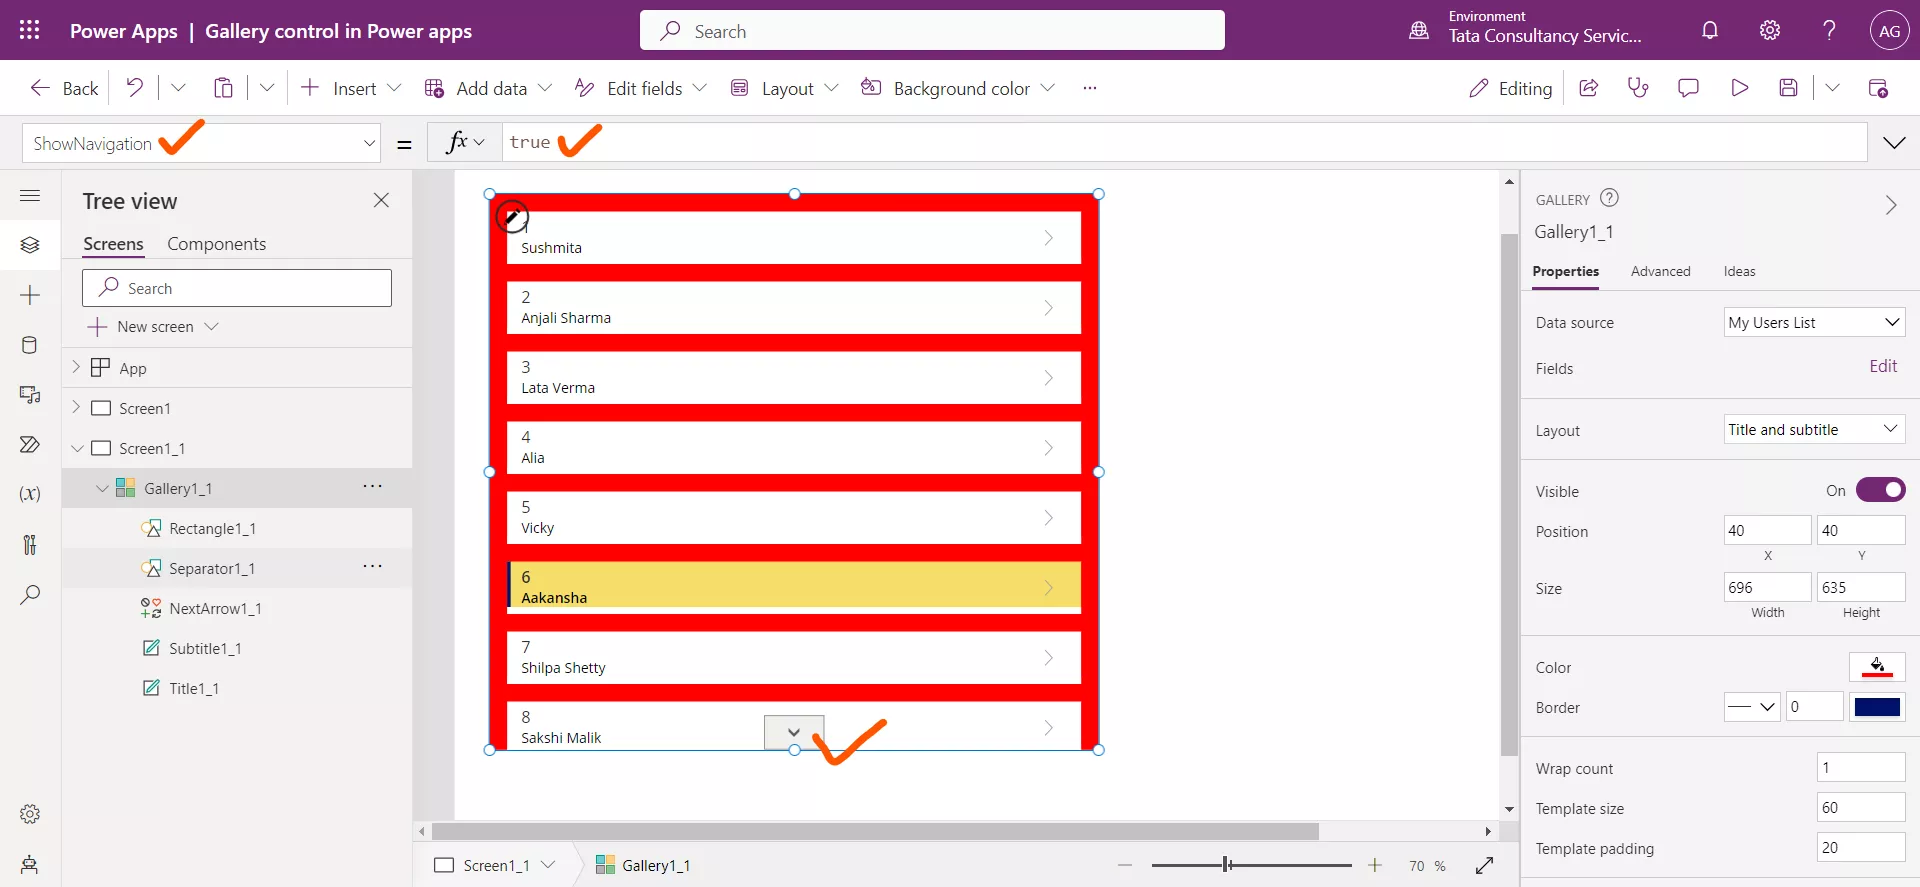Open the Insert plus icon in left rail
The image size is (1920, 887).
tap(30, 295)
